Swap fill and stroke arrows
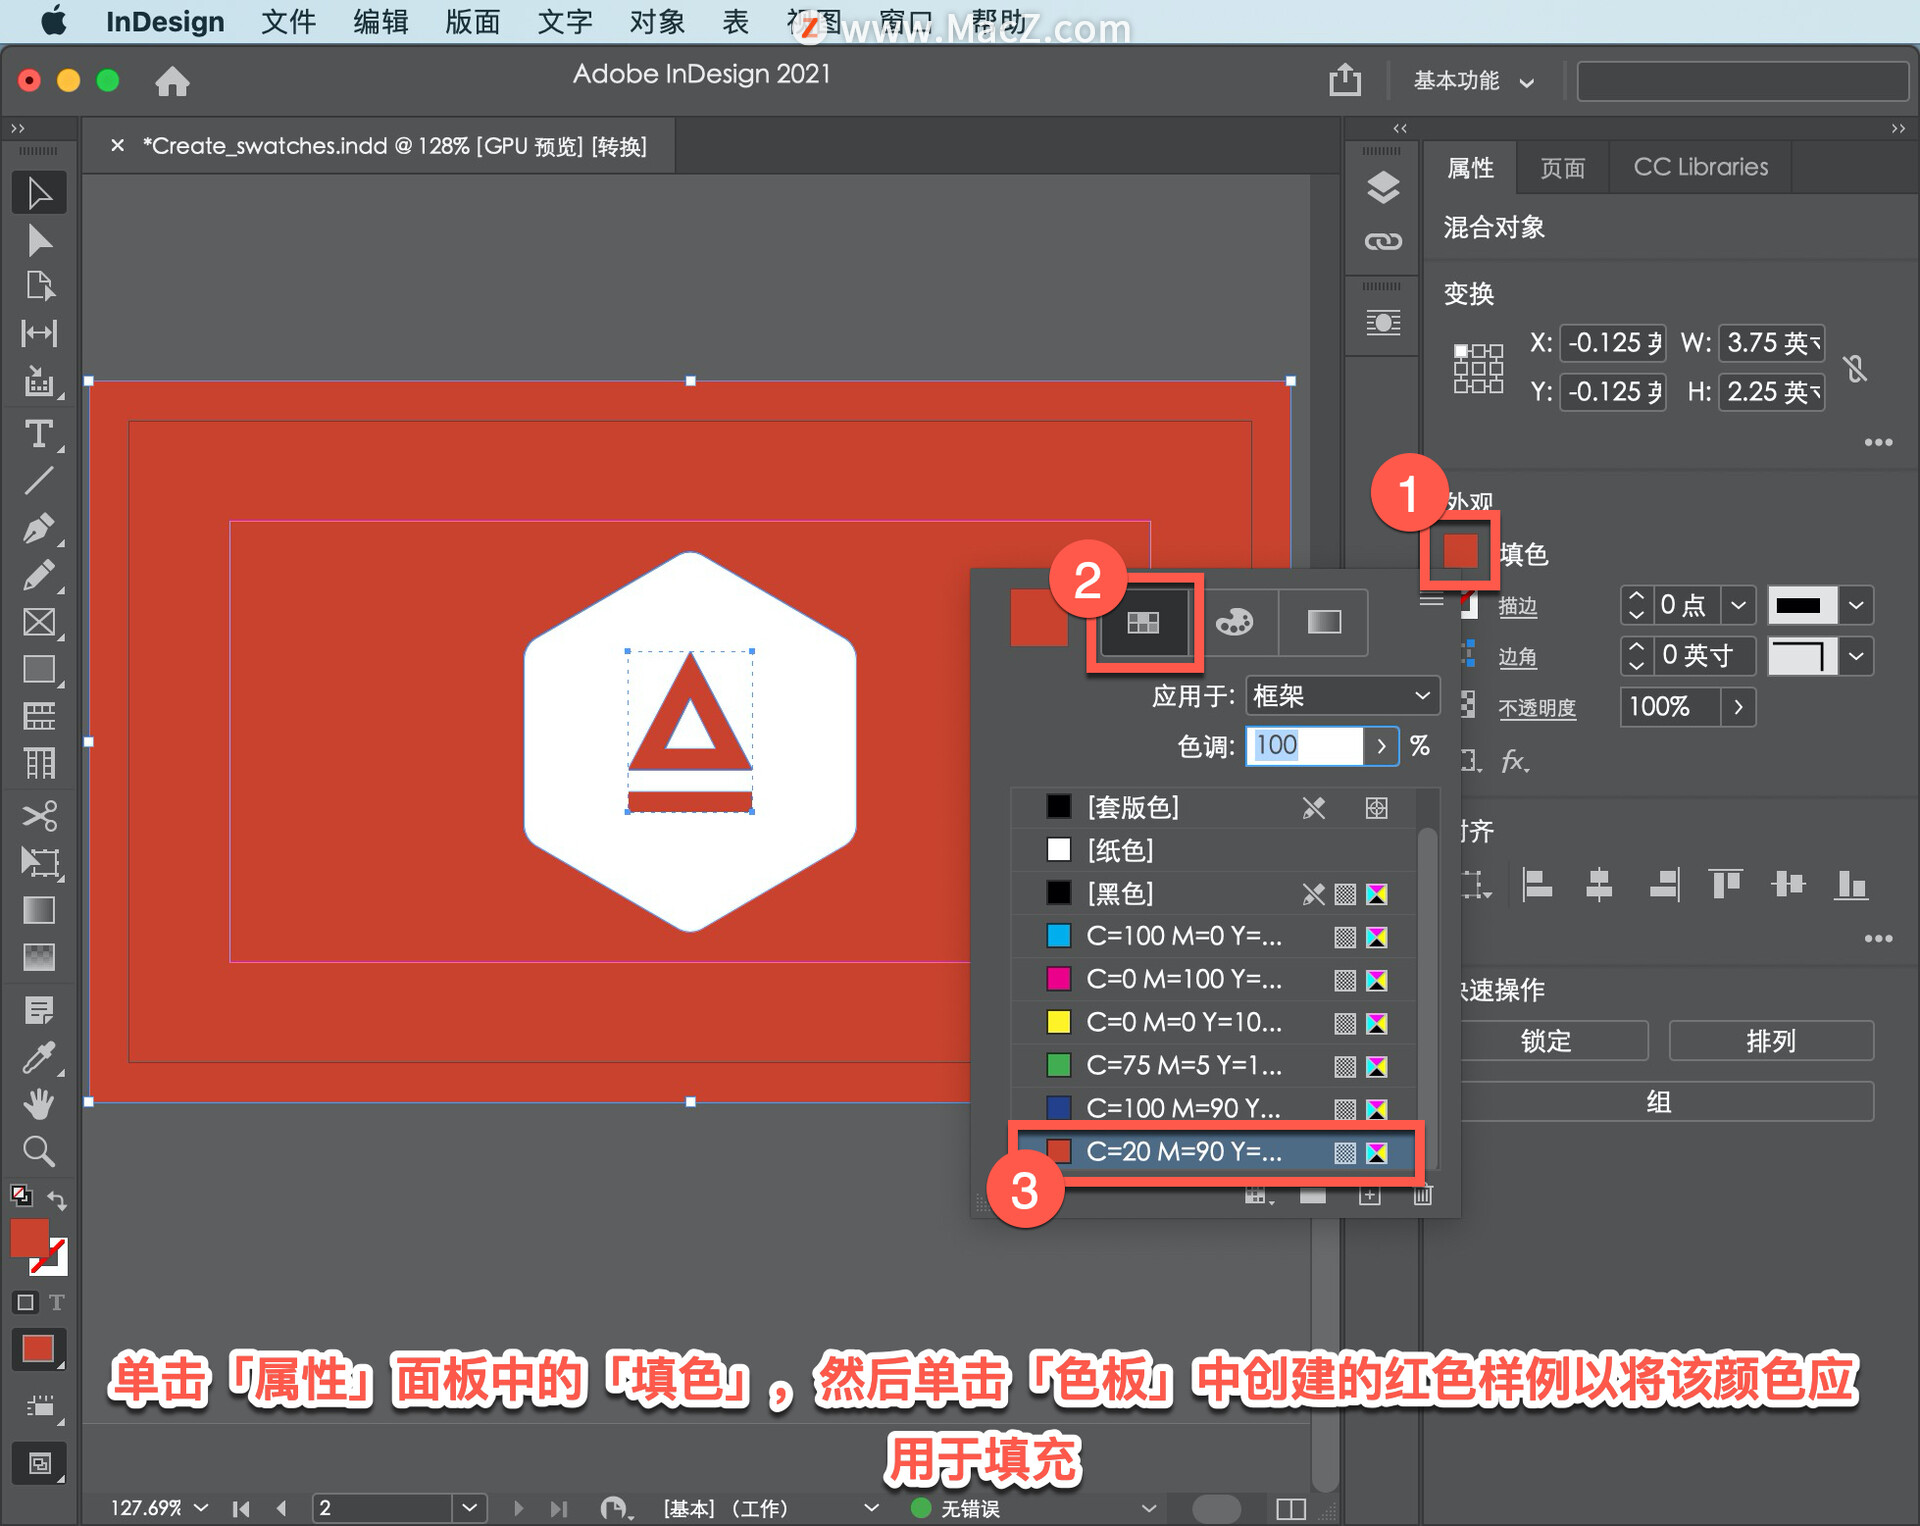1920x1526 pixels. click(57, 1199)
